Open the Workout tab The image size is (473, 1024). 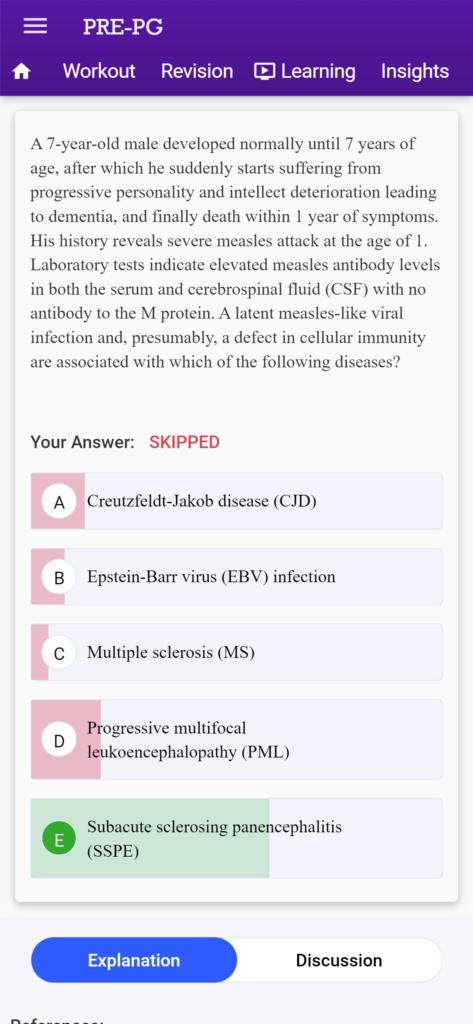point(99,71)
